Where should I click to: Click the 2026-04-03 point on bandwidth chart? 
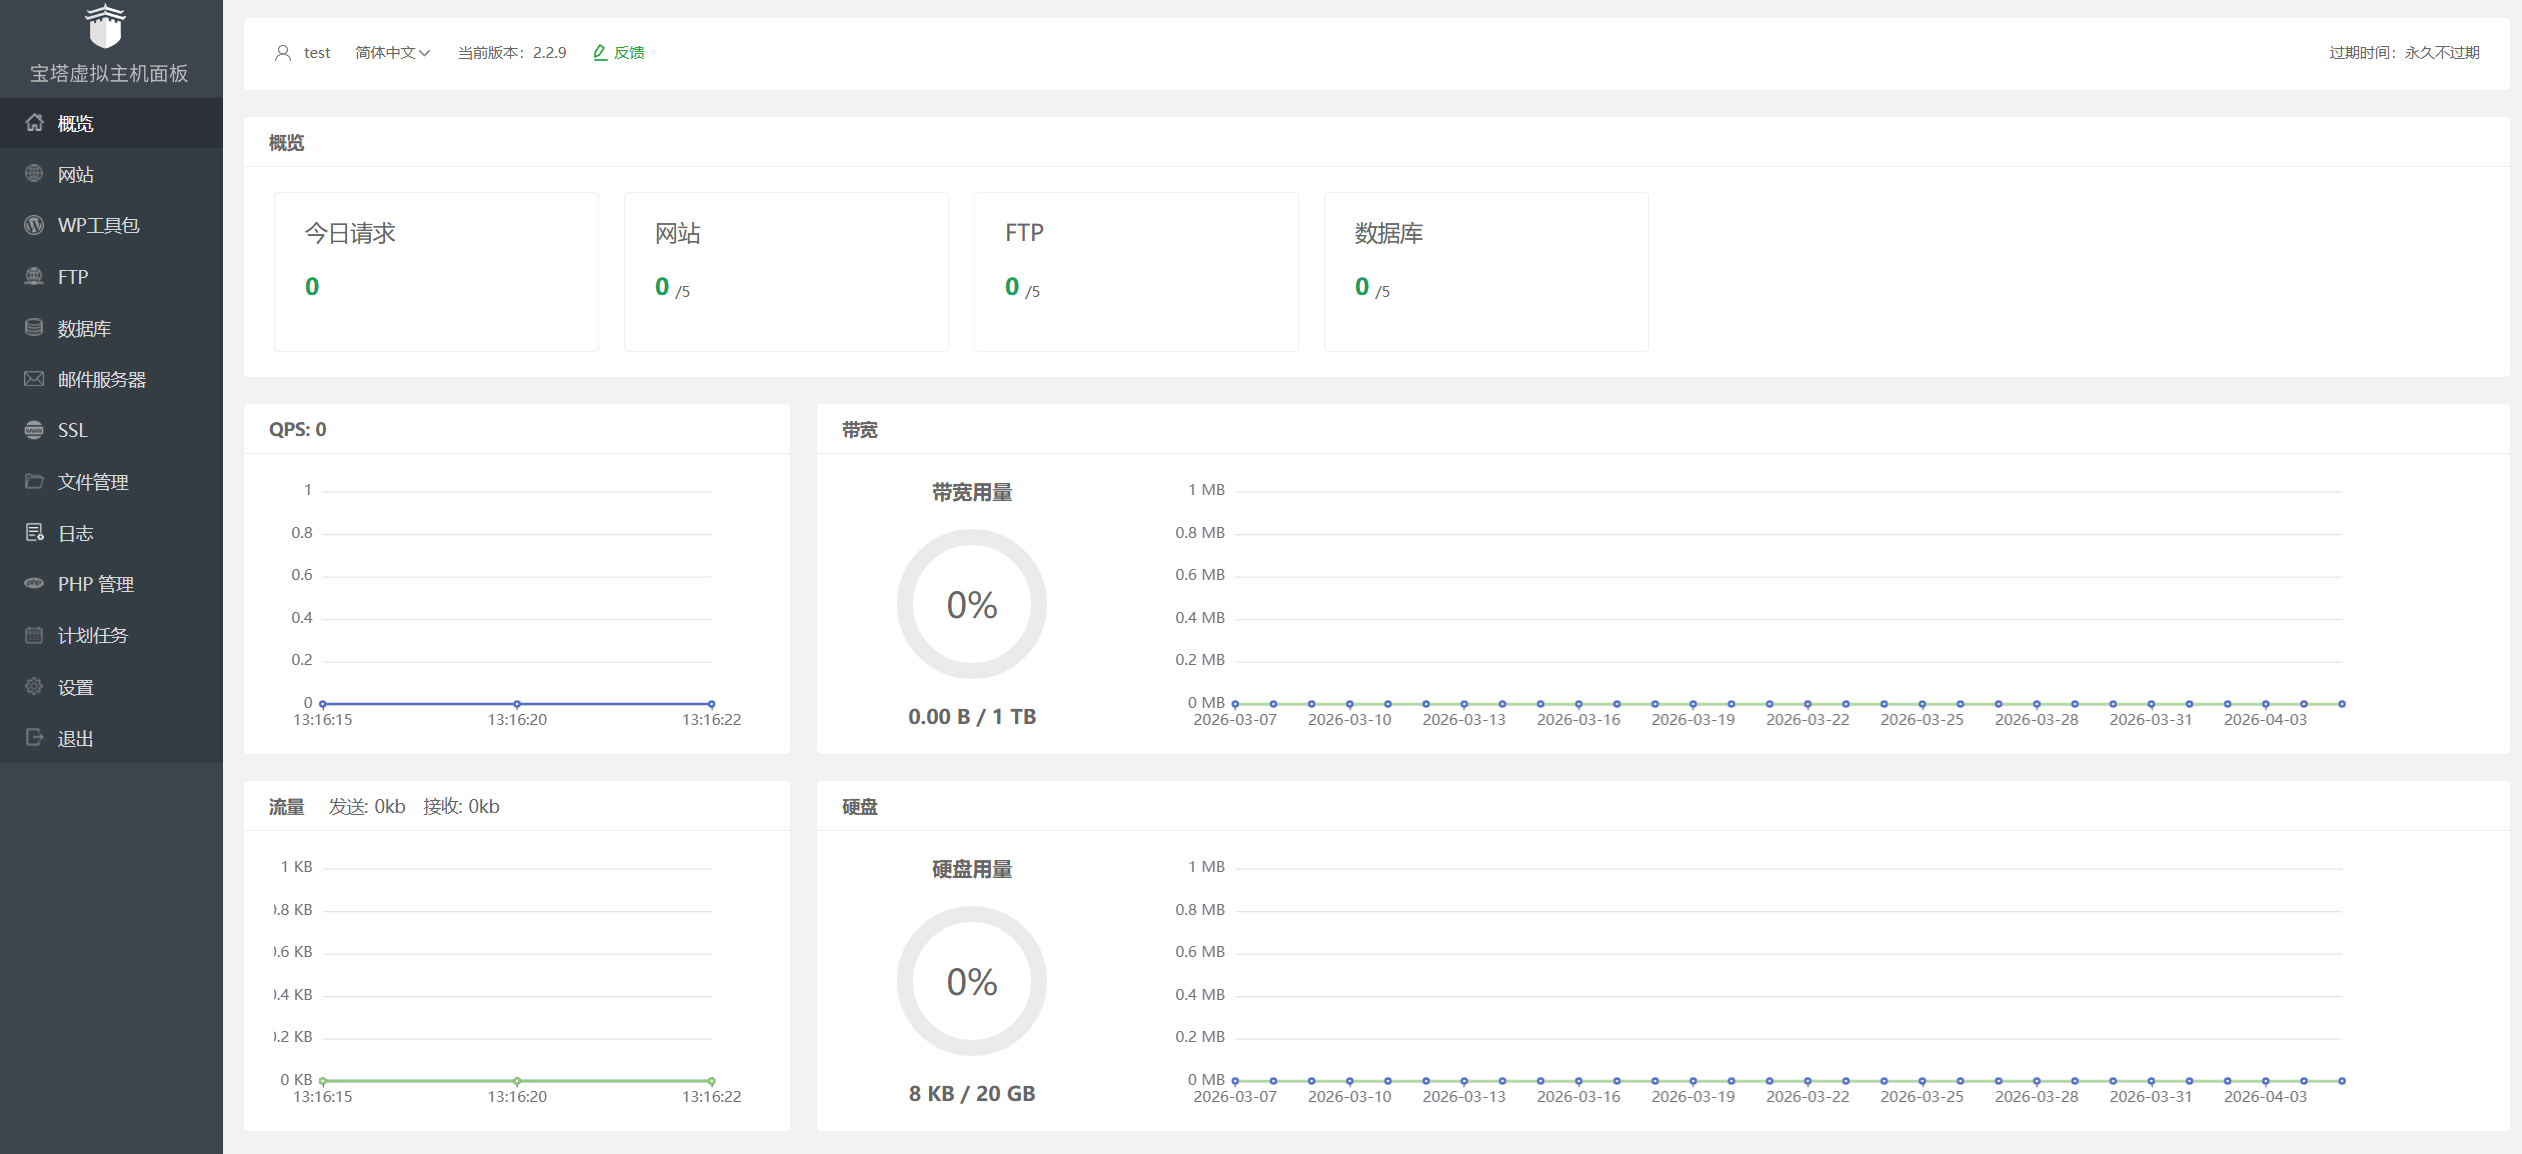tap(2265, 704)
